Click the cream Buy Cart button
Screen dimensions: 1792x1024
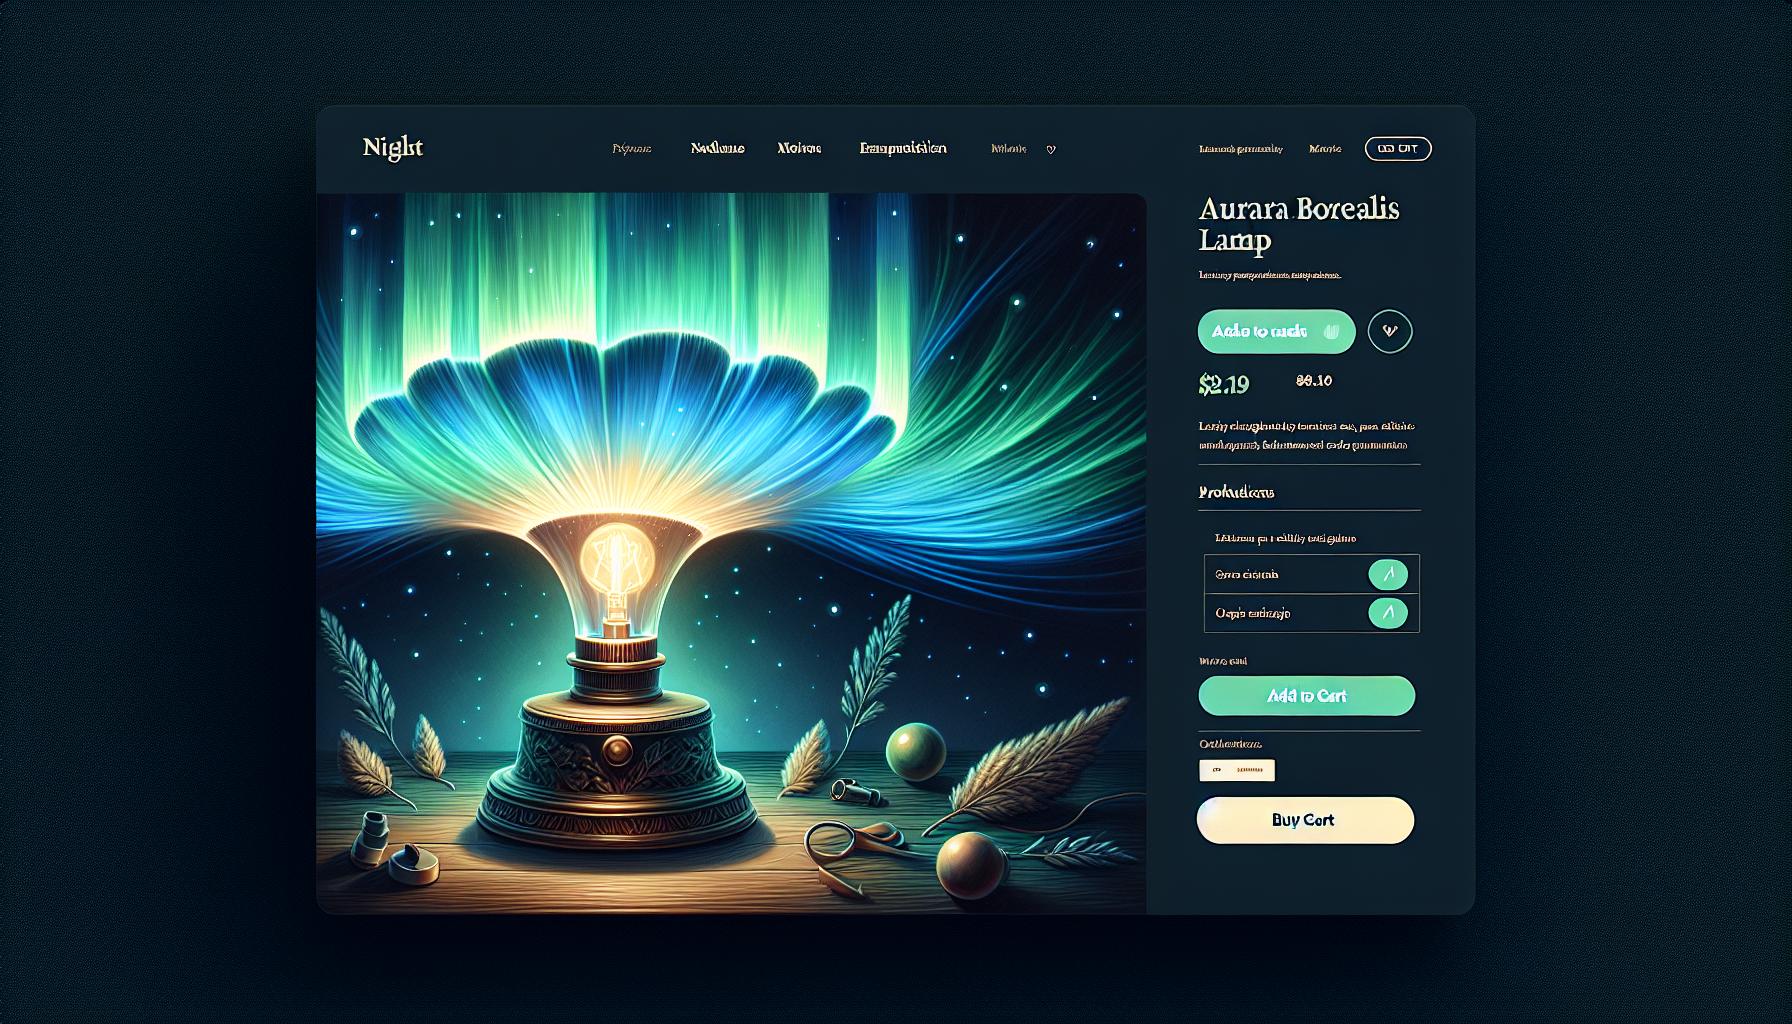pos(1305,820)
